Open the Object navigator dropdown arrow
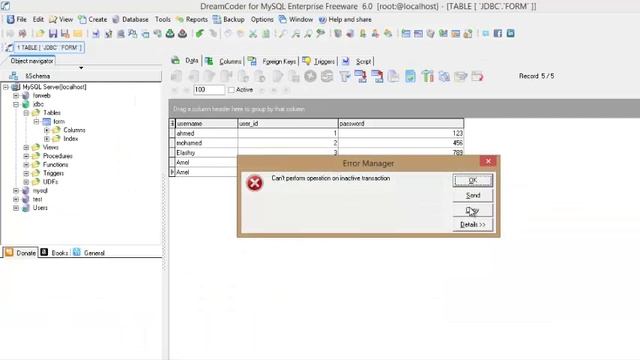 [x=81, y=68]
